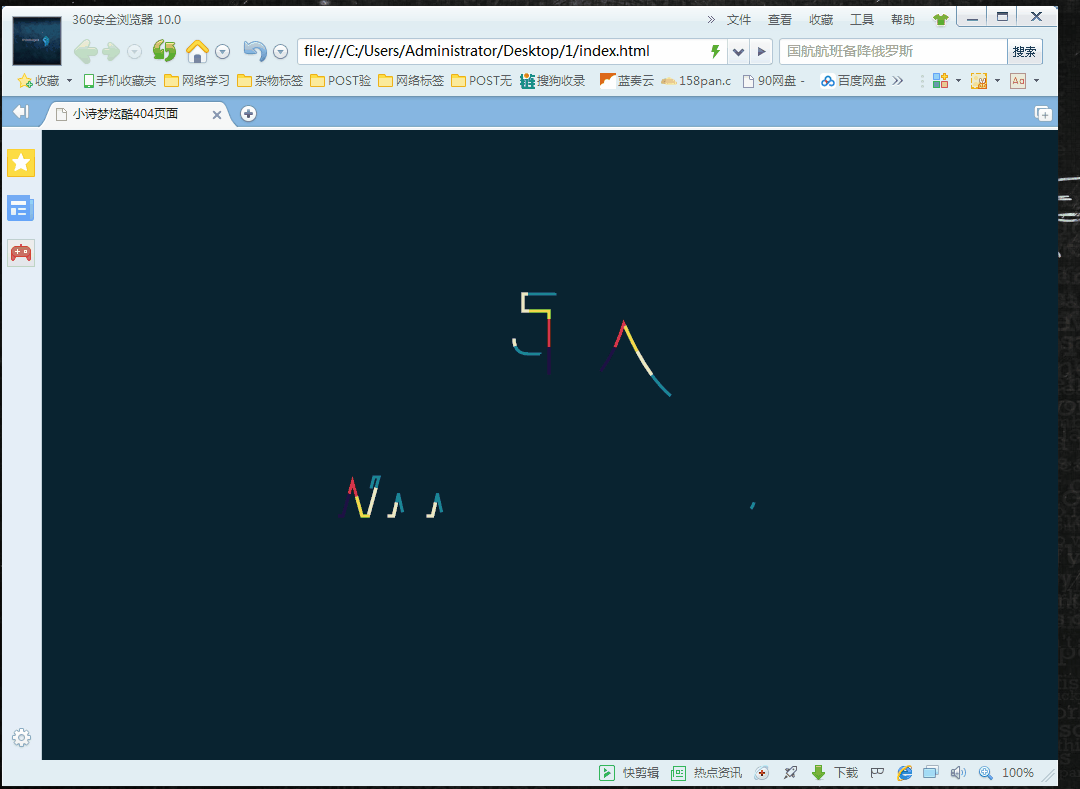Open the 蓝奏云 bookmark

point(626,80)
